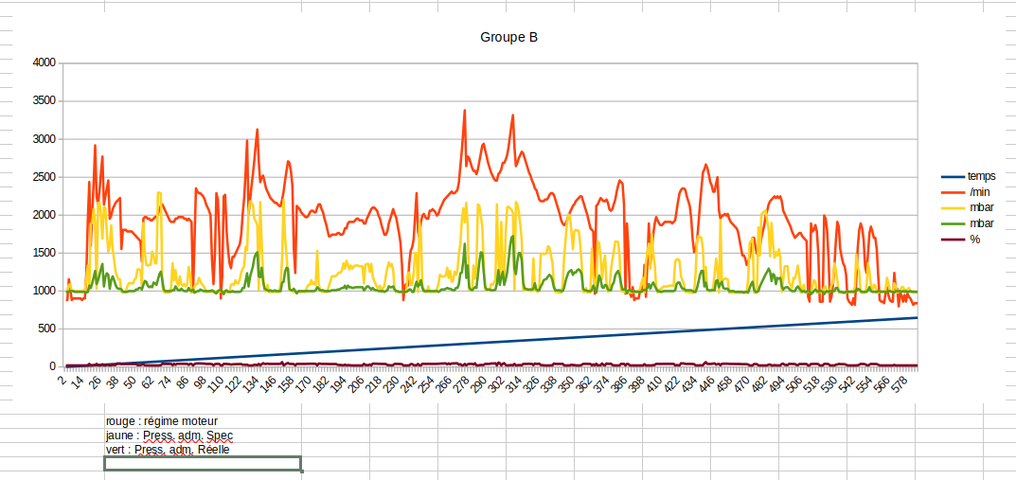Click the cell containing vert : Press. adm. Réelle
The image size is (1016, 480).
click(x=167, y=450)
